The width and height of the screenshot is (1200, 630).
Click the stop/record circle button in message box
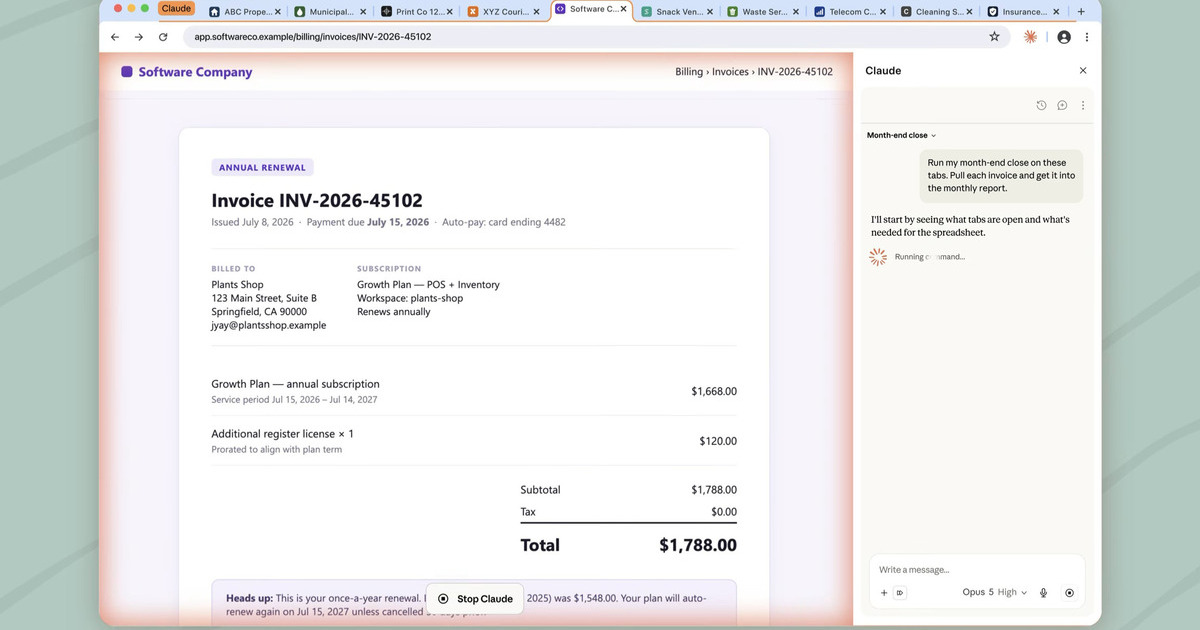tap(1069, 593)
